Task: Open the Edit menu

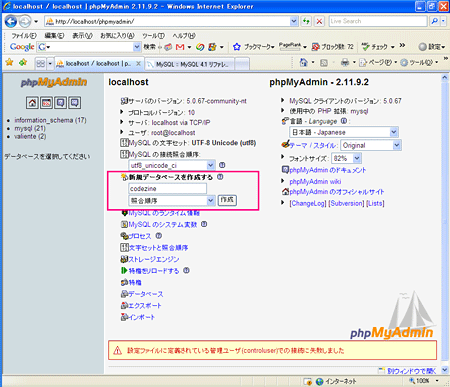Action: coord(54,35)
